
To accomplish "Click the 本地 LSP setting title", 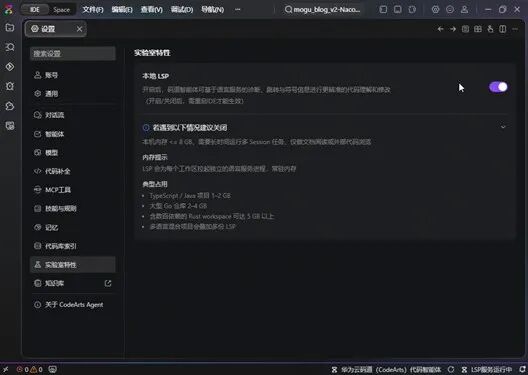I will click(x=156, y=76).
